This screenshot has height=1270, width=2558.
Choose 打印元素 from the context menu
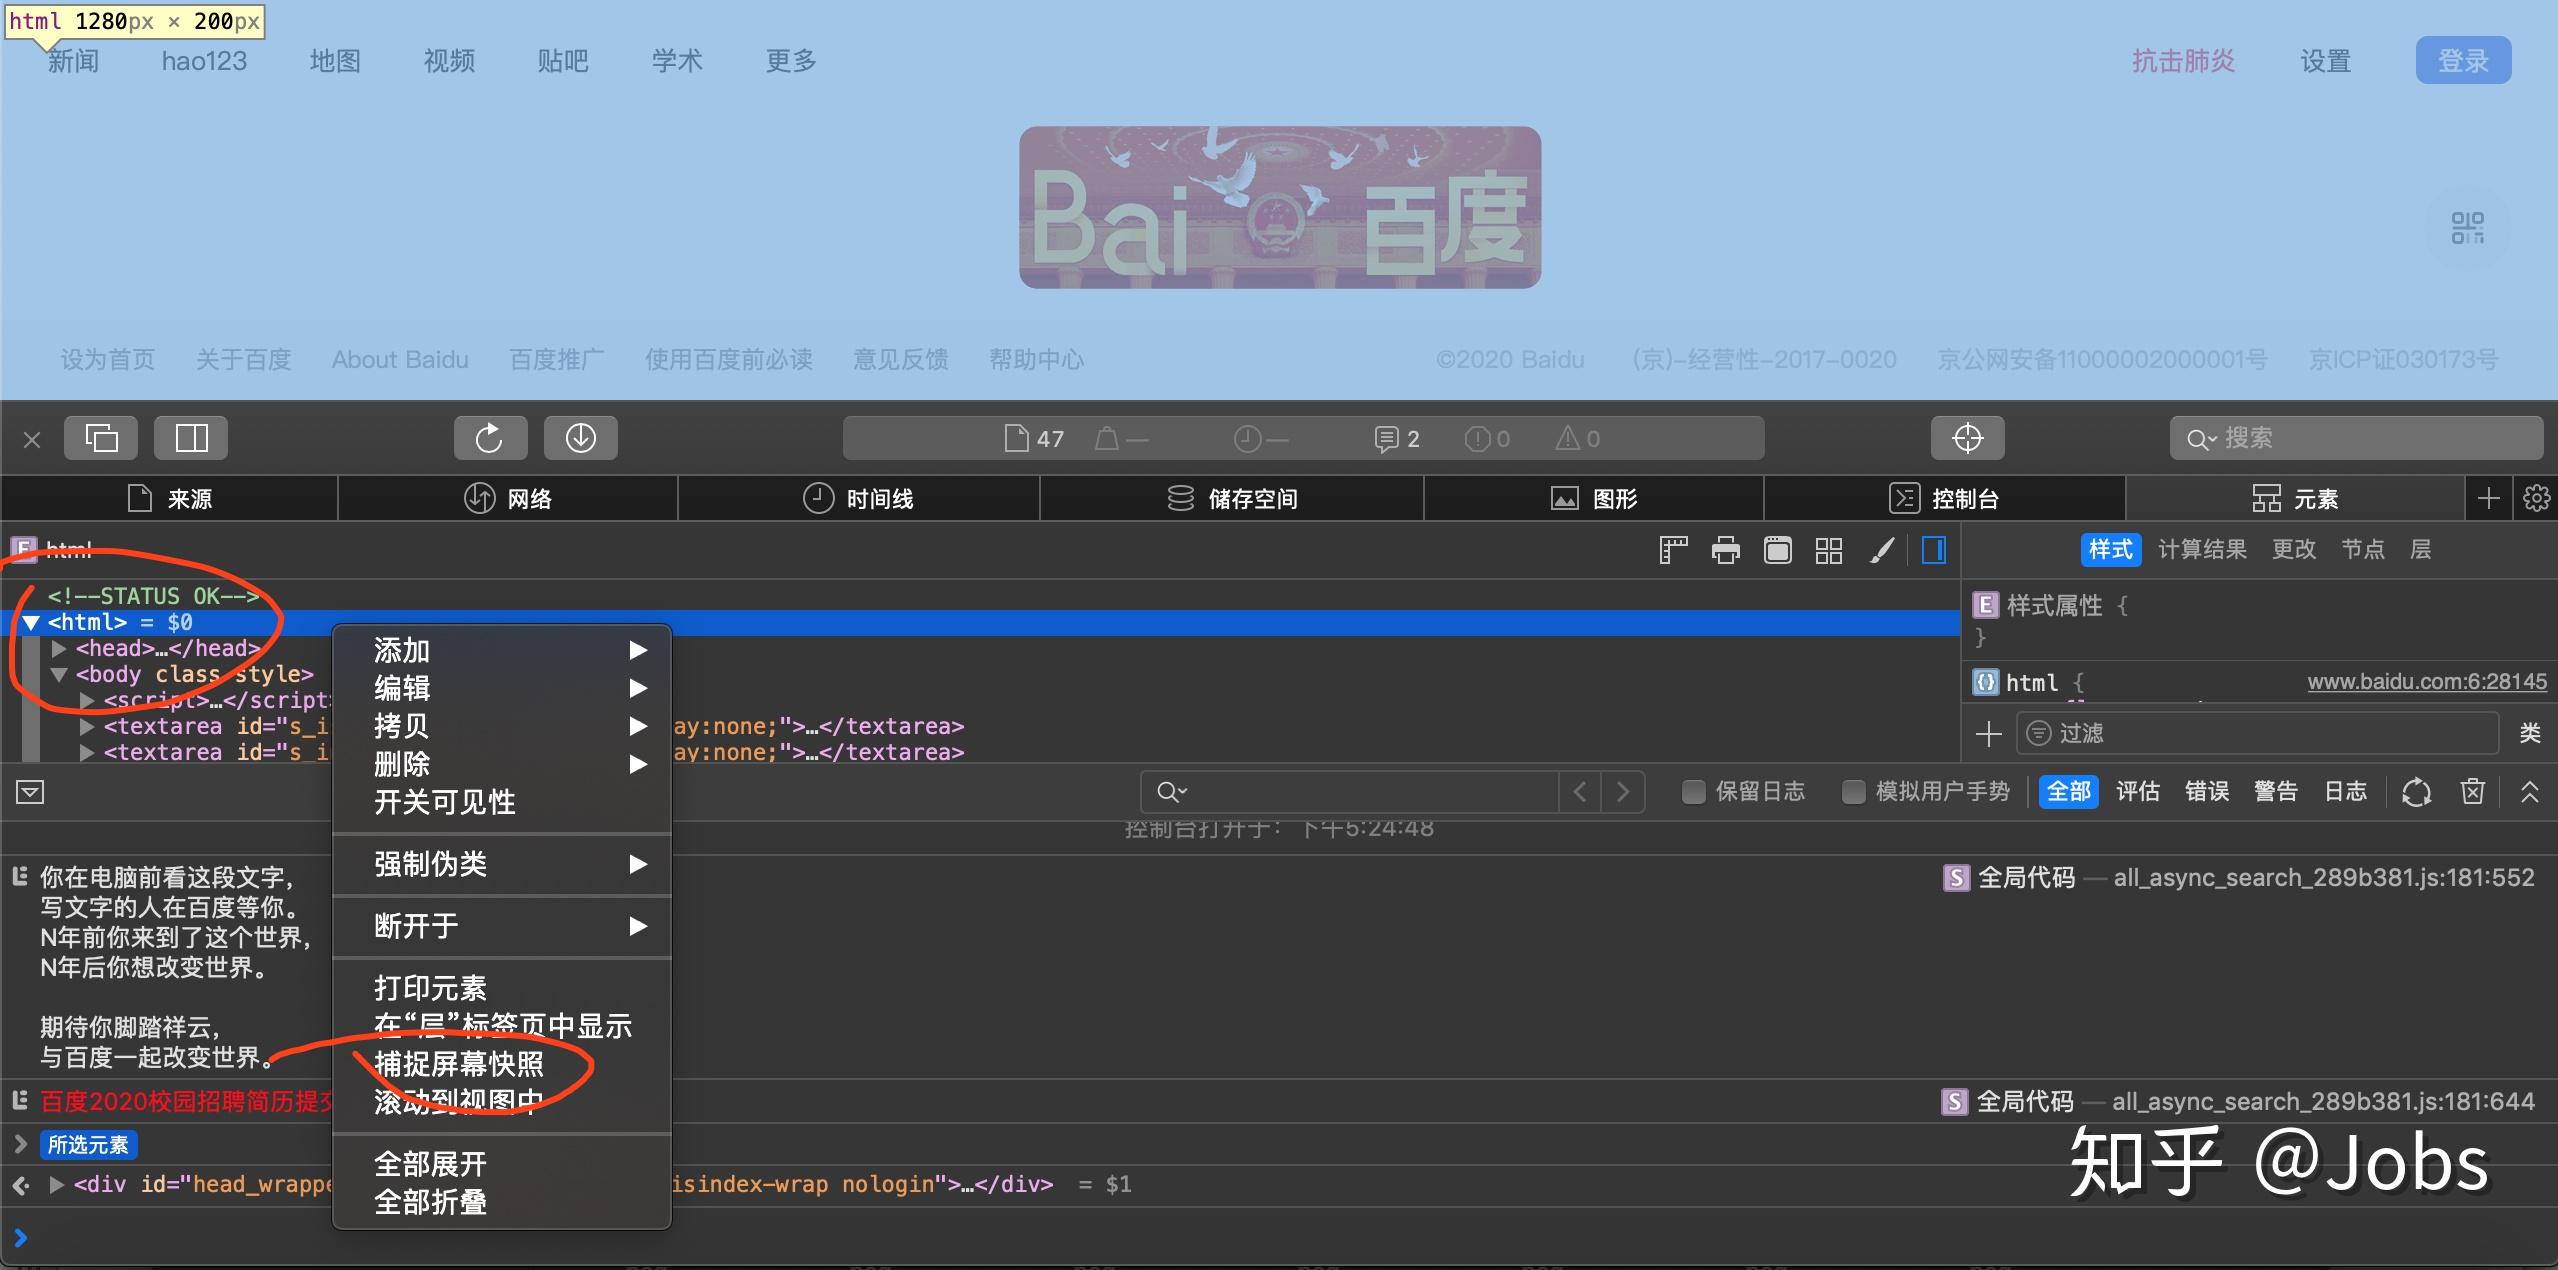(501, 988)
